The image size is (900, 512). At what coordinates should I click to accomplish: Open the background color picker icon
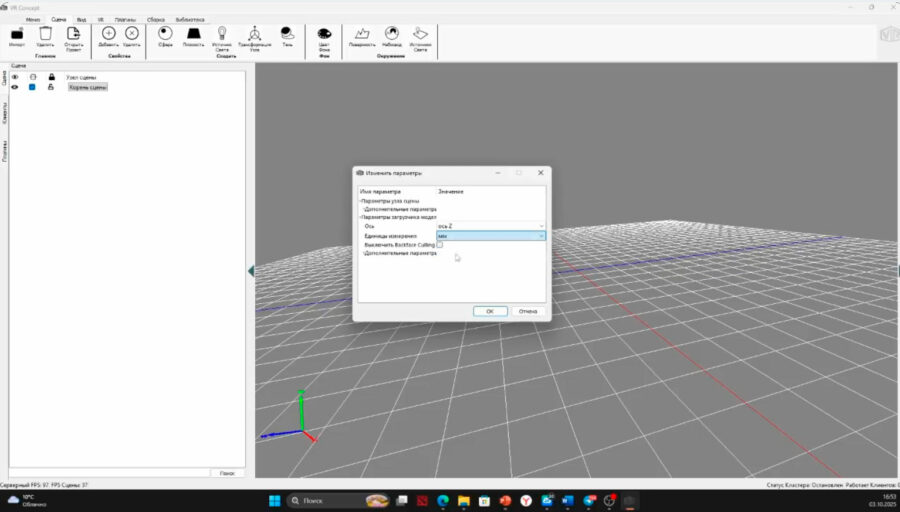click(324, 34)
